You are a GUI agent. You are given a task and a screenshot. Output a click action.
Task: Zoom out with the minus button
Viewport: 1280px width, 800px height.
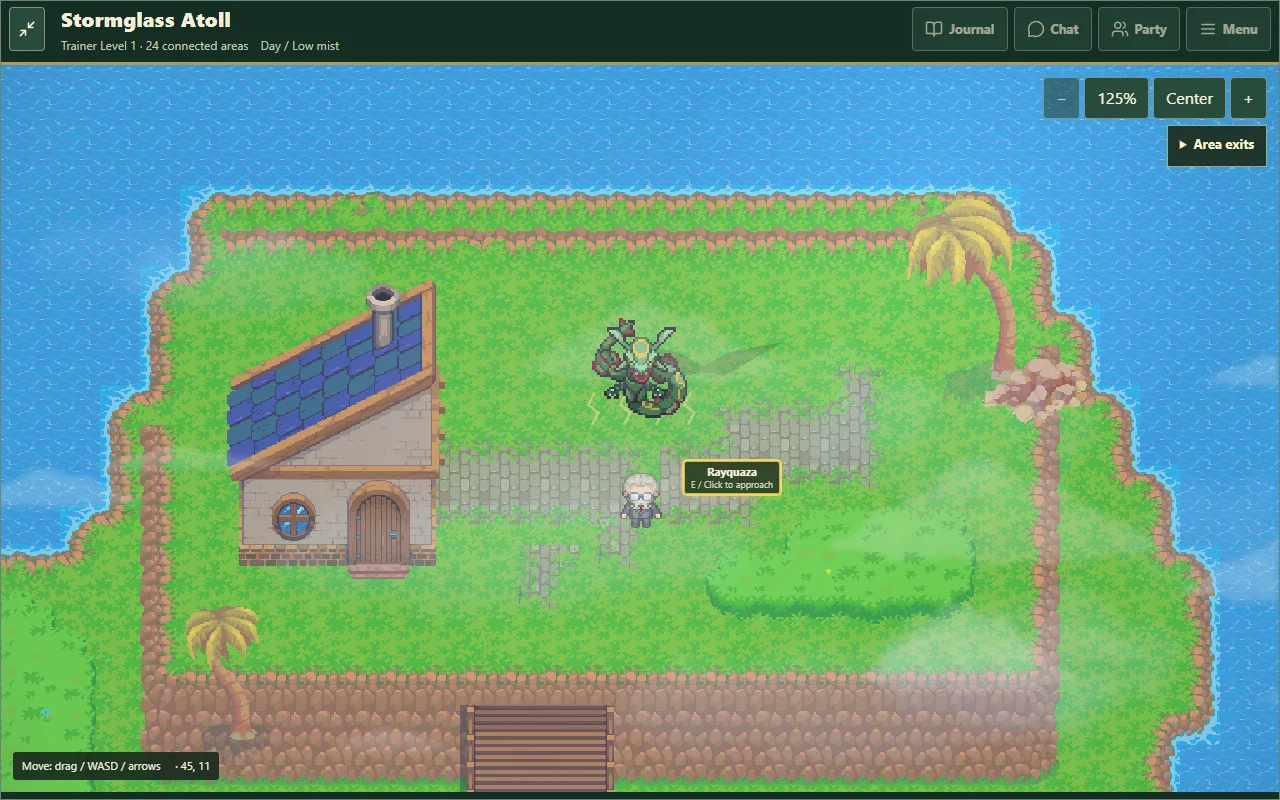(1061, 98)
